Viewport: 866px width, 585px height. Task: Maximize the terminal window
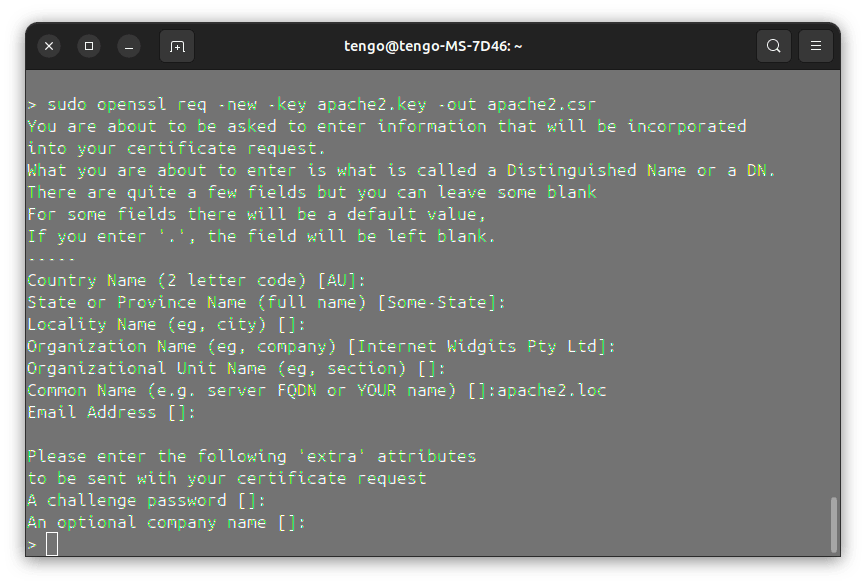coord(89,46)
